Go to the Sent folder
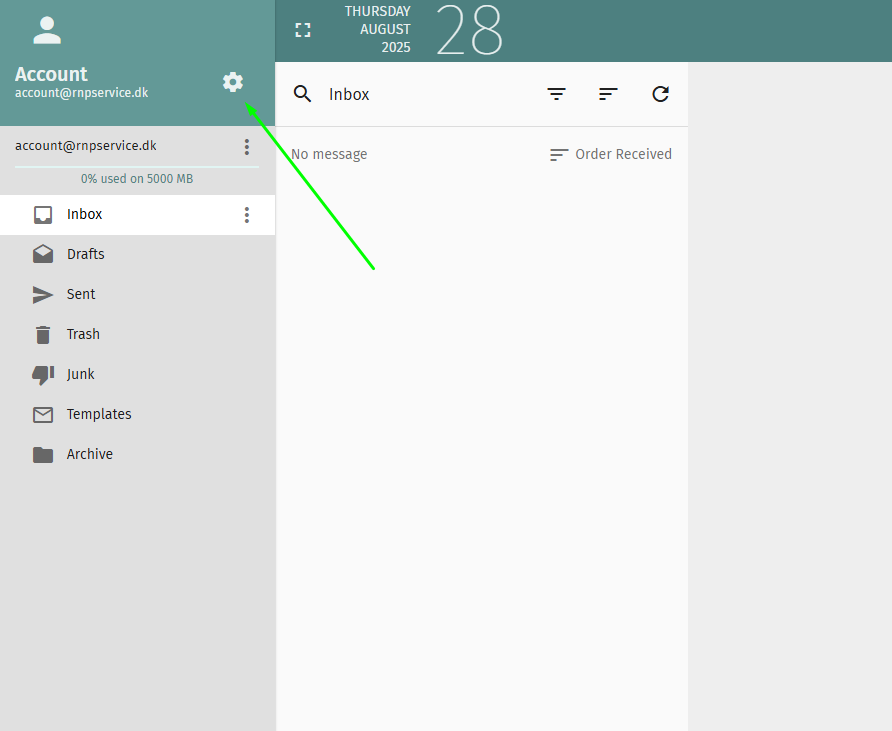 81,294
